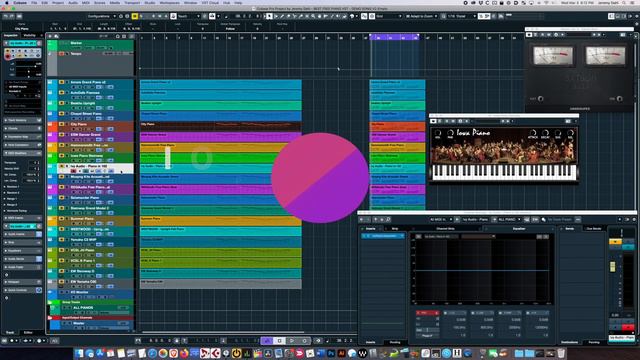Open Firefox from the Dock
This screenshot has width=640, height=360.
184,353
